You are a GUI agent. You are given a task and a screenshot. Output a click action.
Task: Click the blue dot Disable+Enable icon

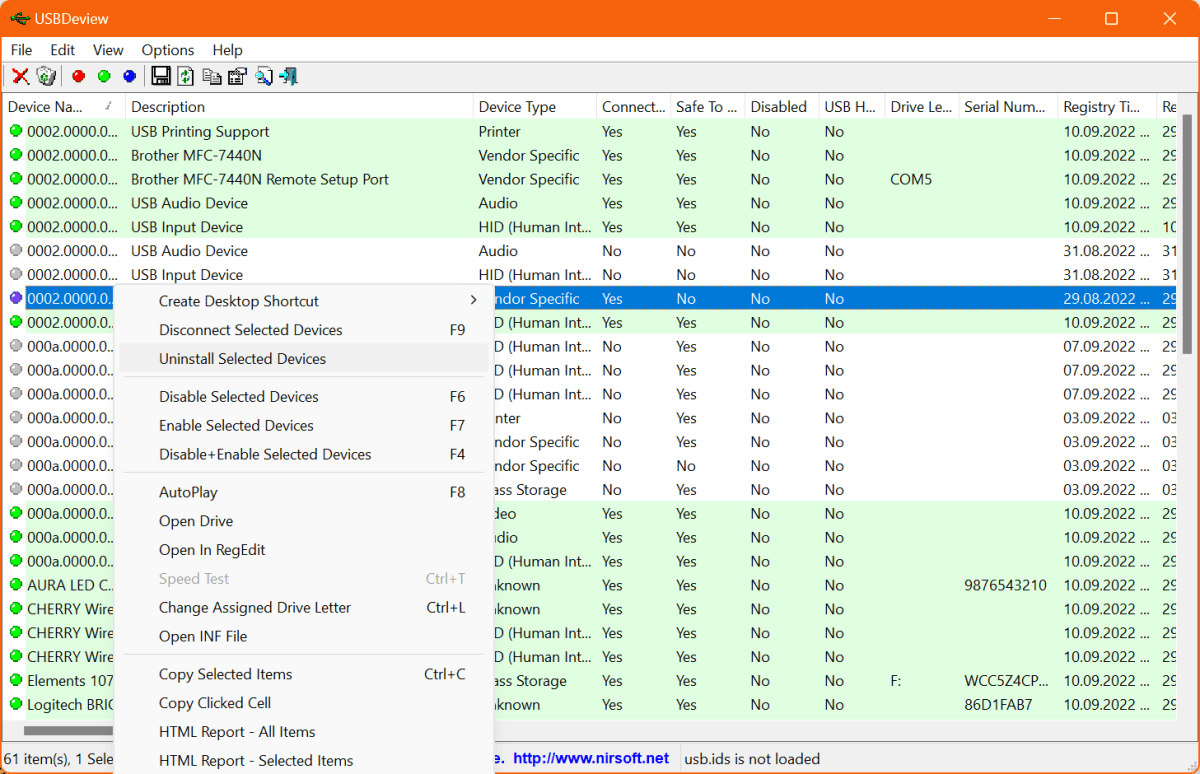pos(129,76)
